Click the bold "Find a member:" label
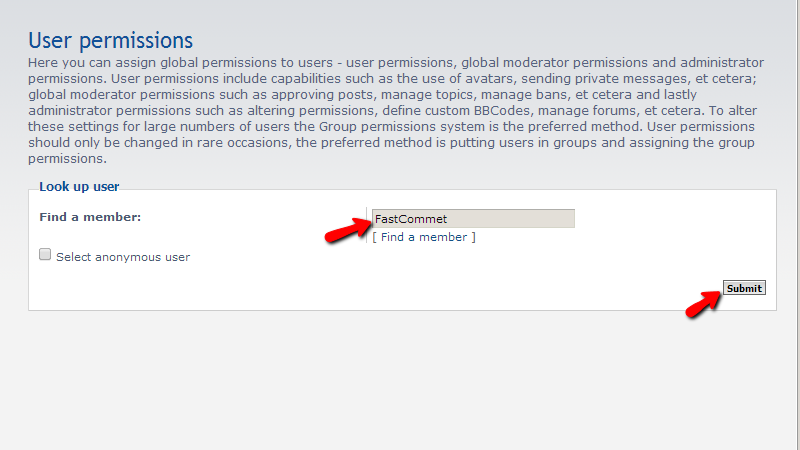Viewport: 800px width, 450px height. click(x=90, y=217)
